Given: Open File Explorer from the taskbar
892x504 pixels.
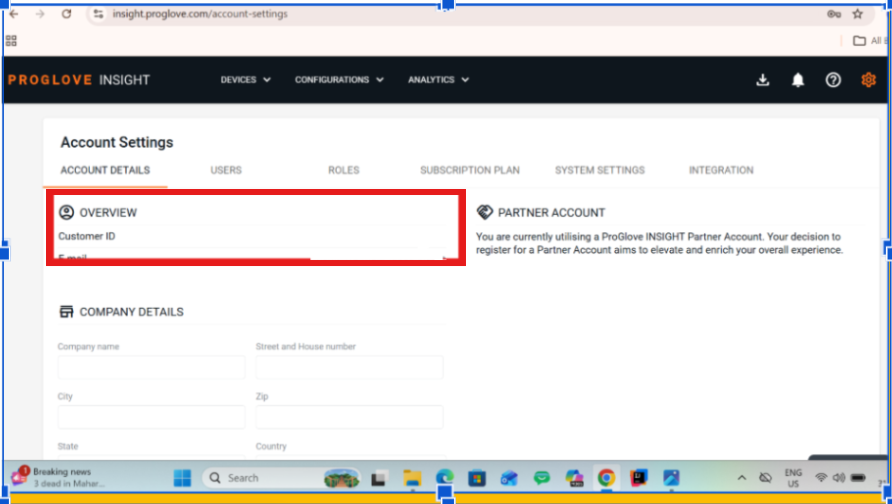Looking at the screenshot, I should click(x=412, y=478).
